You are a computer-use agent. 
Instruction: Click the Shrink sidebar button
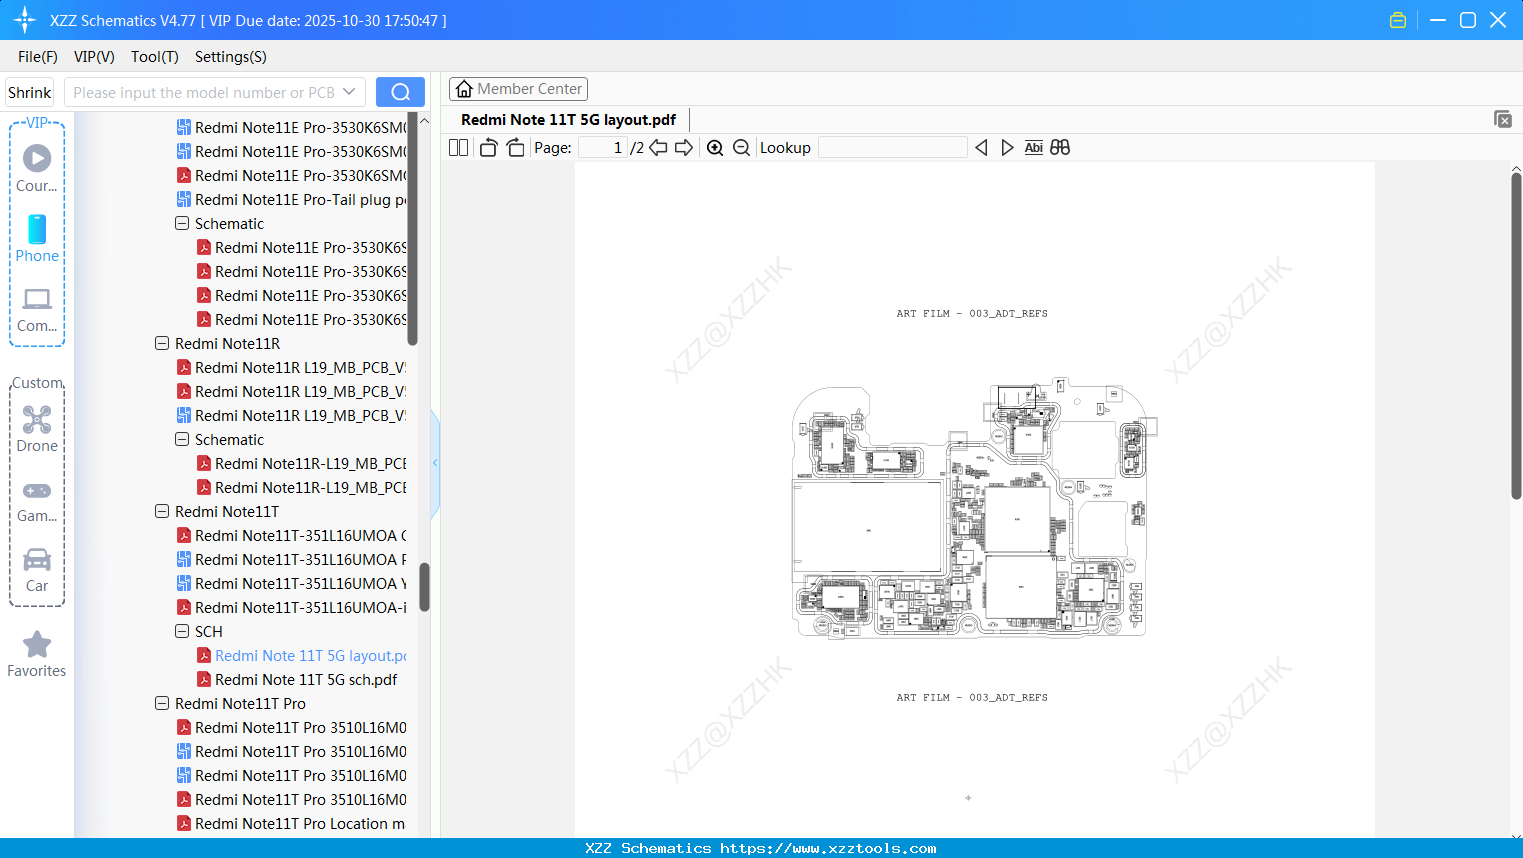29,91
